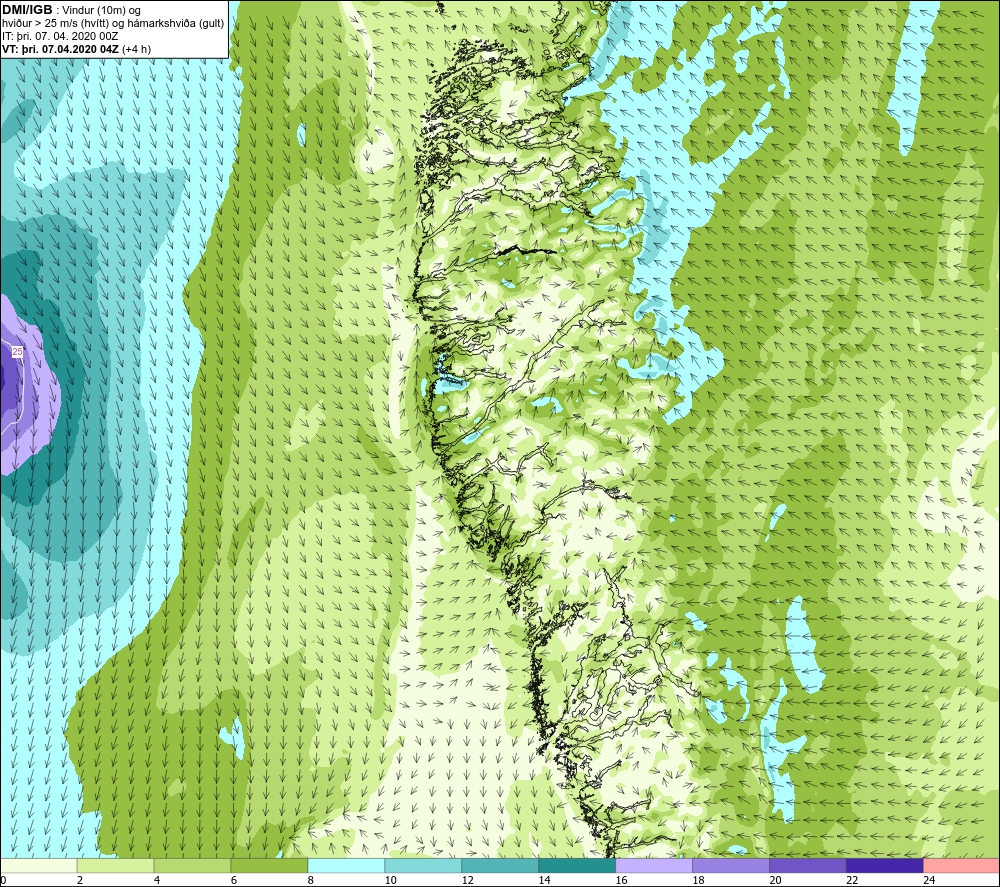Click the 10-12 m/s teal legend swatch
1000x887 pixels.
click(423, 865)
